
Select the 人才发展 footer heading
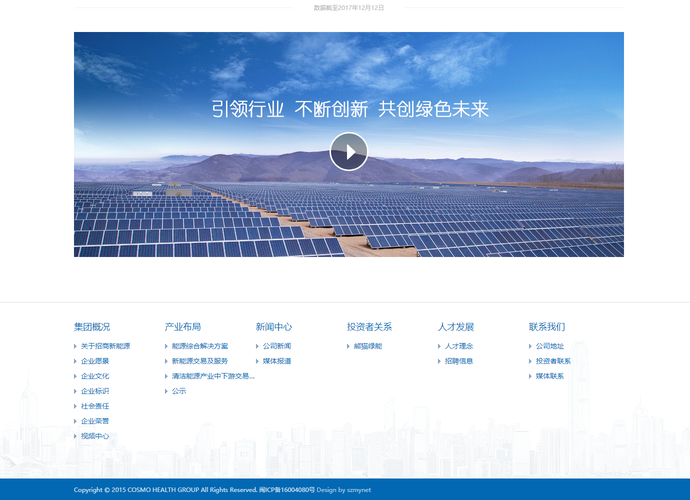[x=456, y=327]
